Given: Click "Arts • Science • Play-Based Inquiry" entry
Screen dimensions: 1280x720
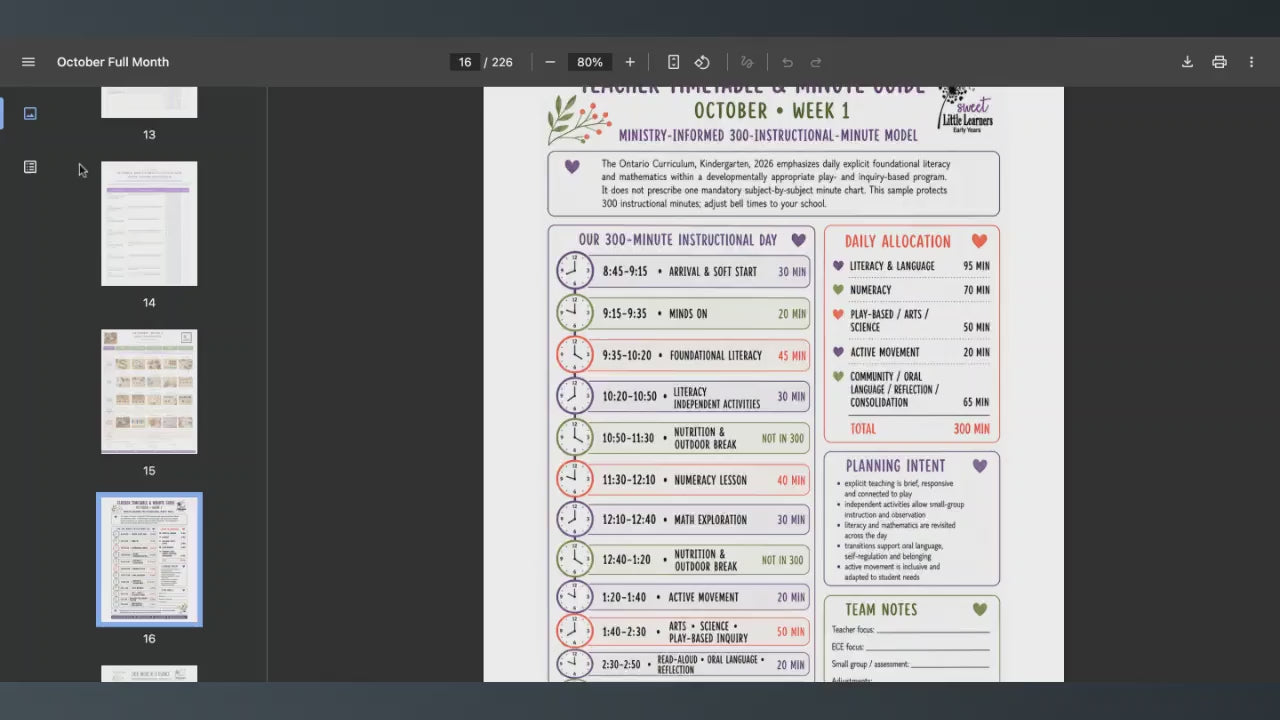Looking at the screenshot, I should tap(708, 632).
